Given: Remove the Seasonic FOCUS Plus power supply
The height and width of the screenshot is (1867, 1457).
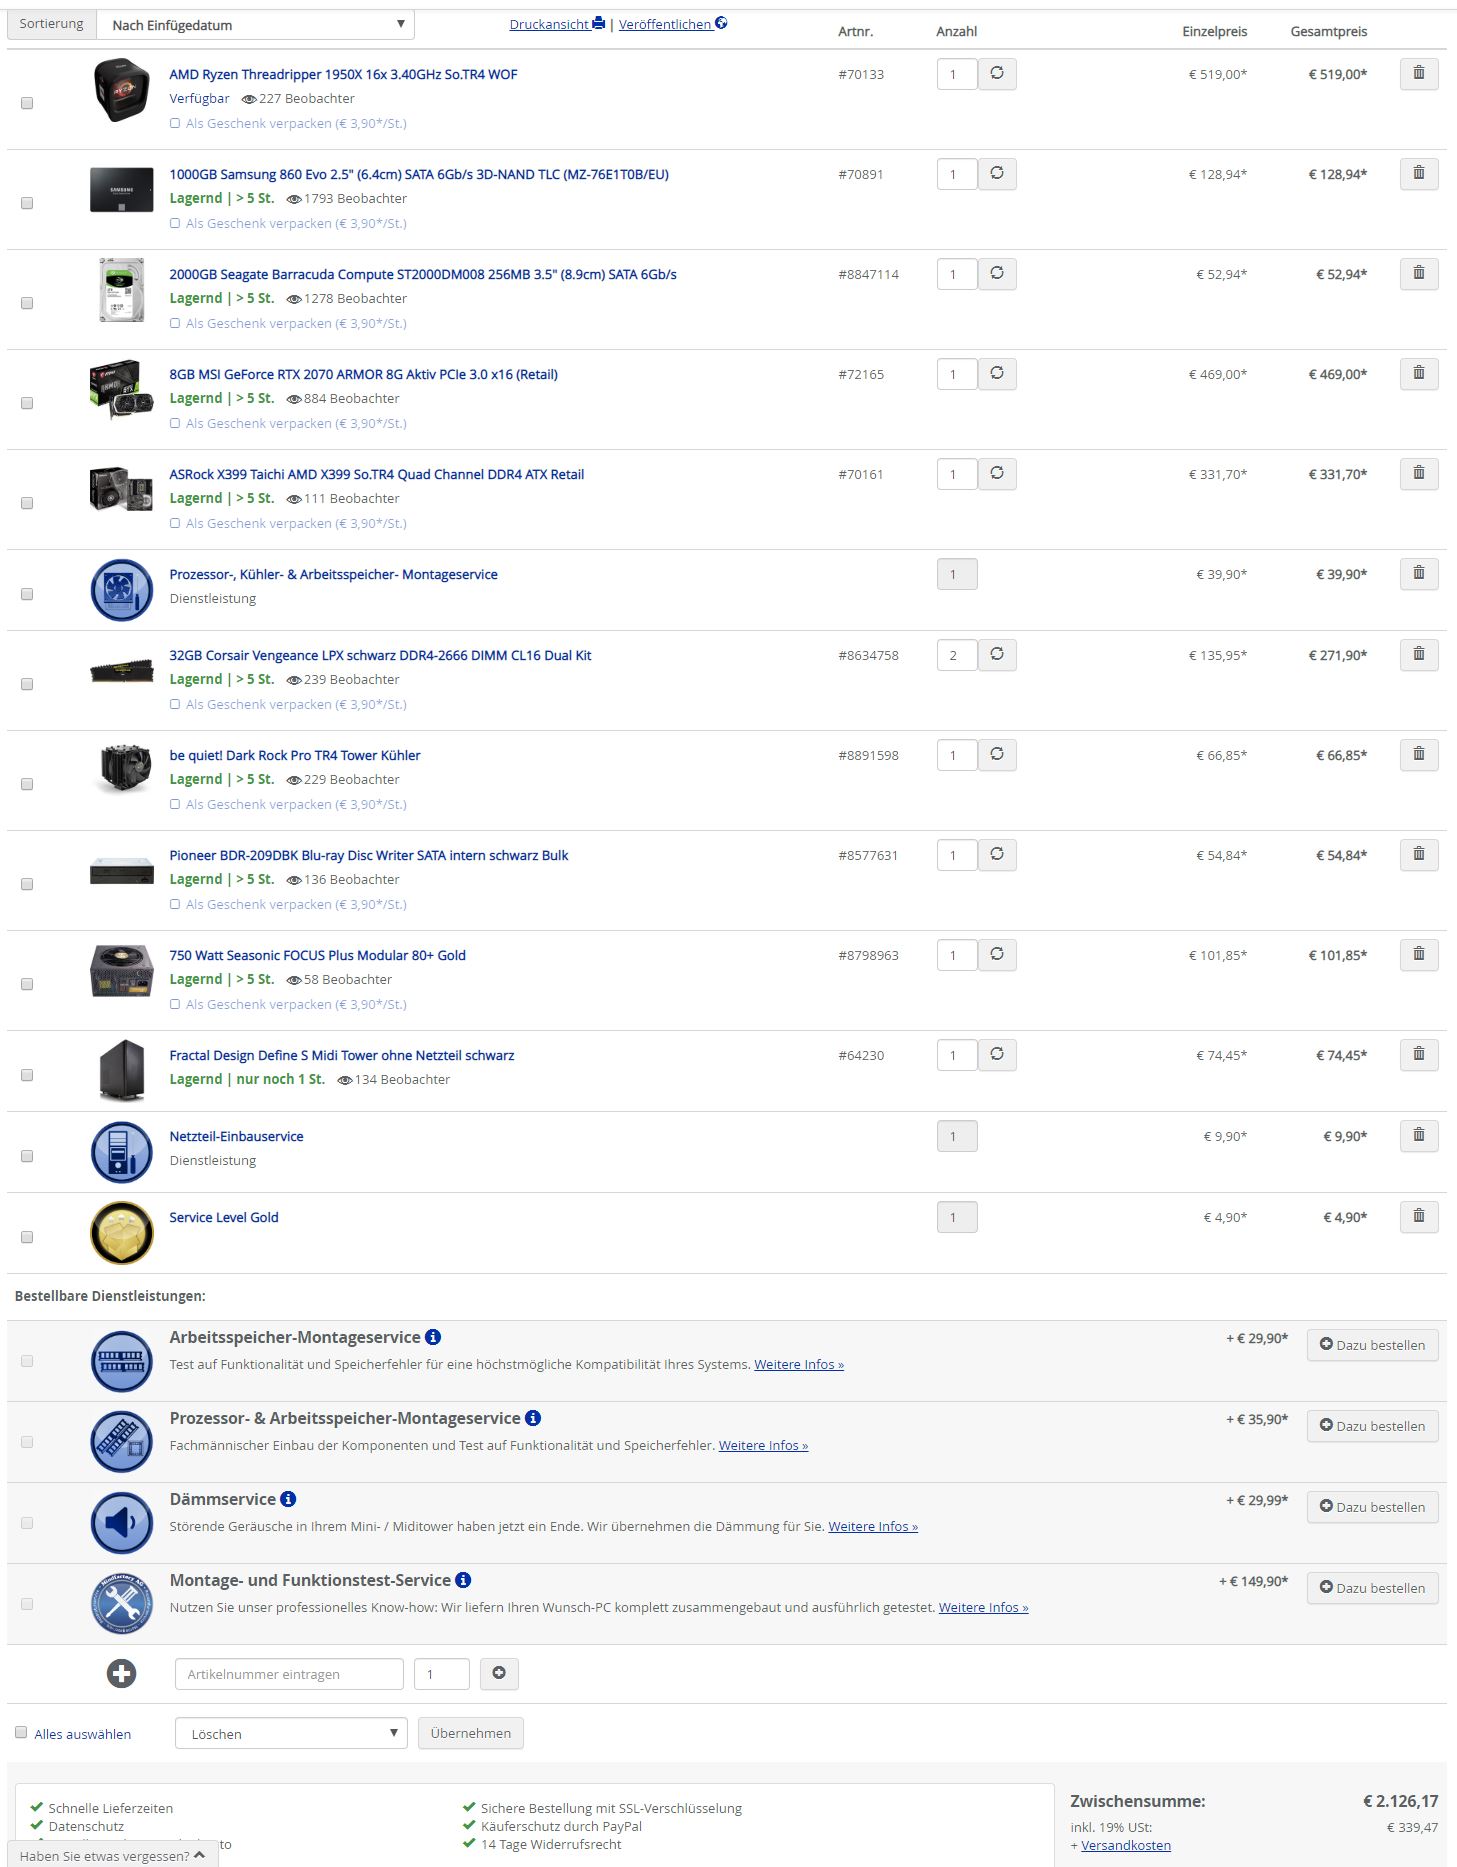Looking at the screenshot, I should pyautogui.click(x=1418, y=955).
